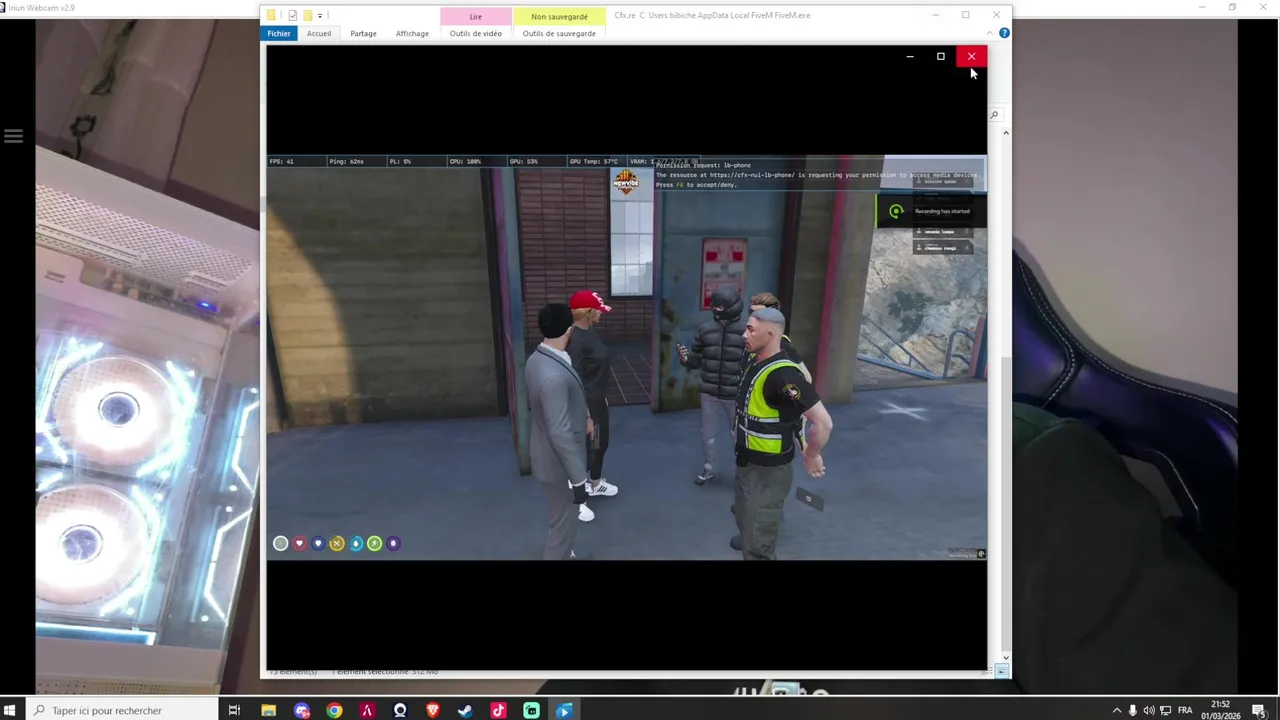This screenshot has width=1280, height=720.
Task: Switch to large icons view in Explorer status bar
Action: tap(1002, 671)
